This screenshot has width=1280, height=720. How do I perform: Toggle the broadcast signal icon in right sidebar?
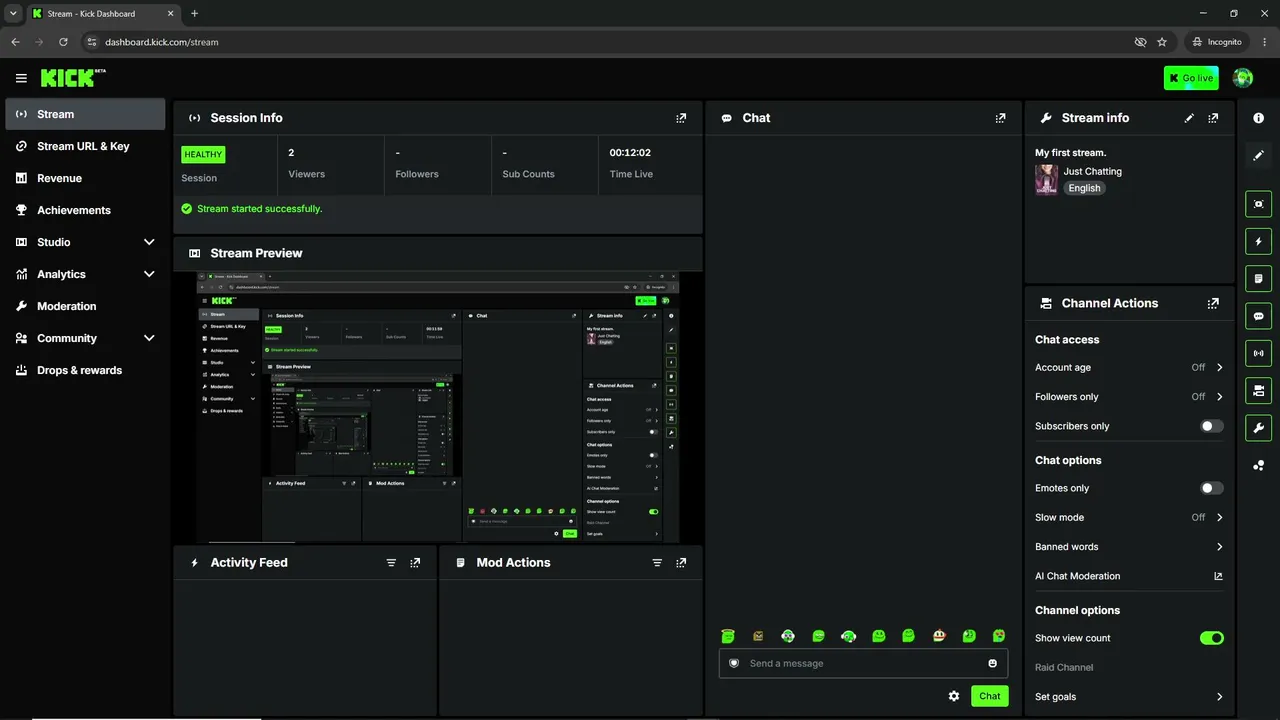click(1258, 353)
